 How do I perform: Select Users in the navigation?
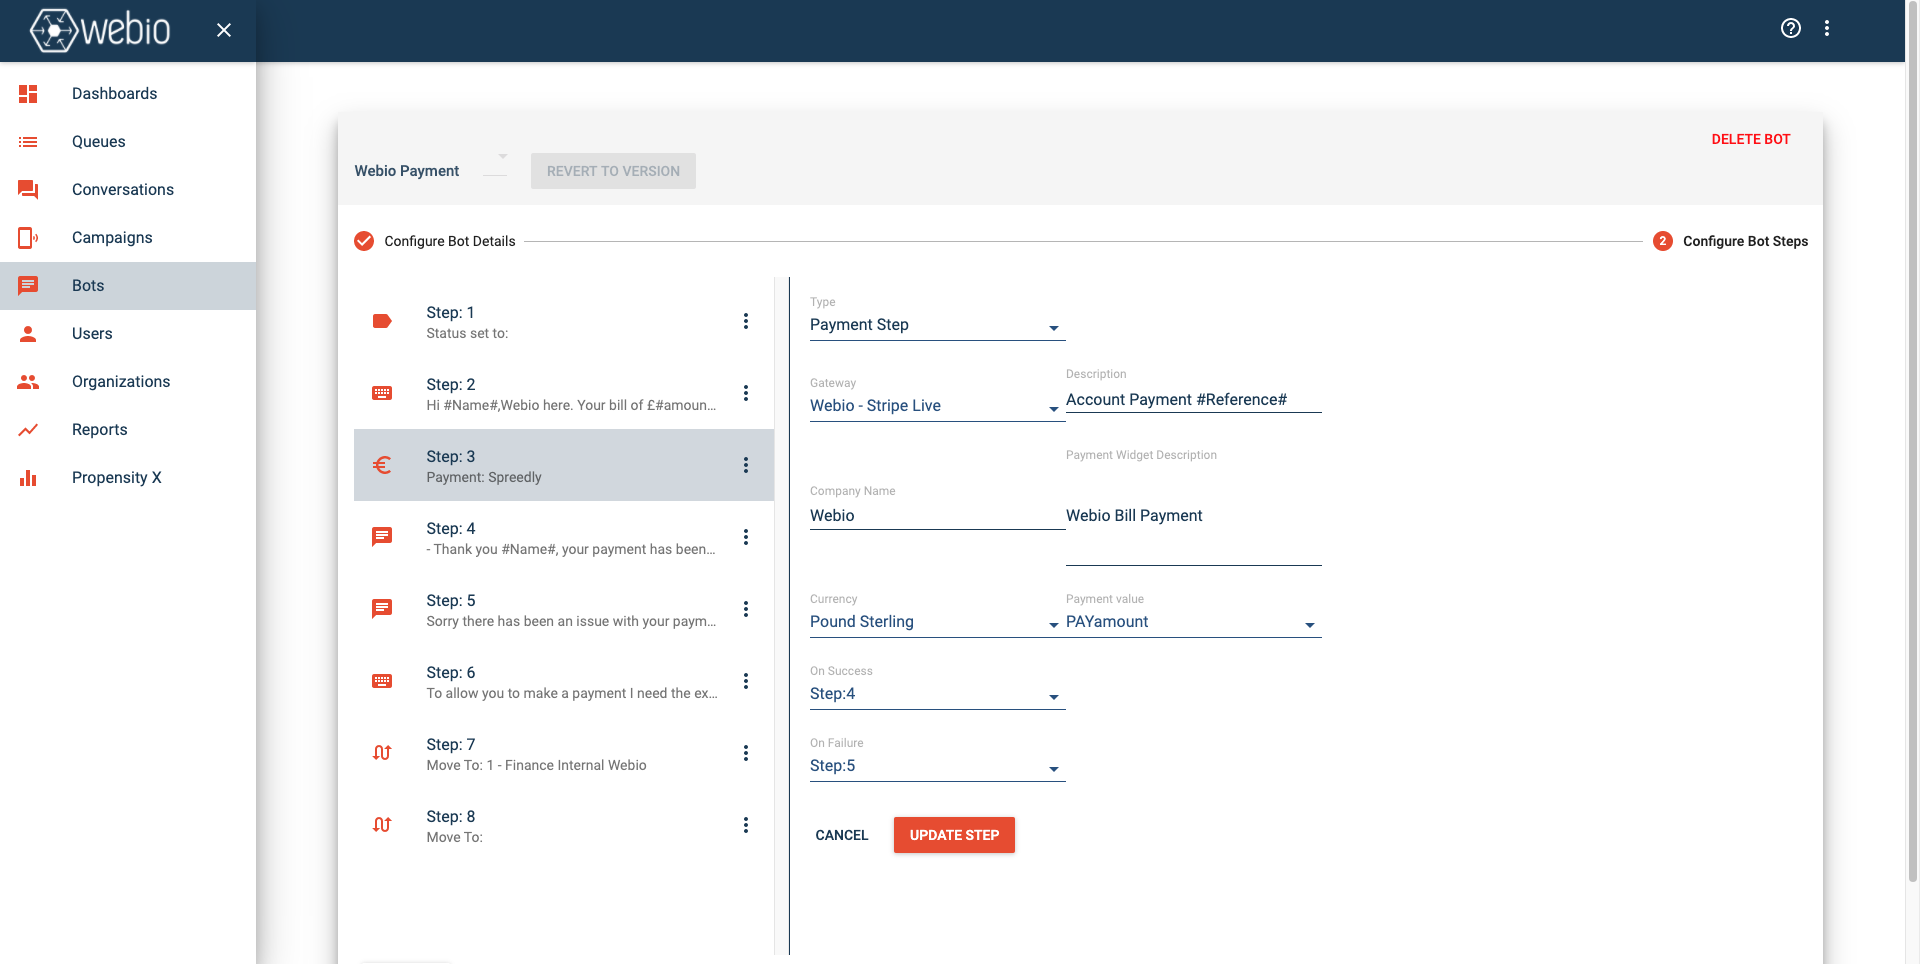128,334
